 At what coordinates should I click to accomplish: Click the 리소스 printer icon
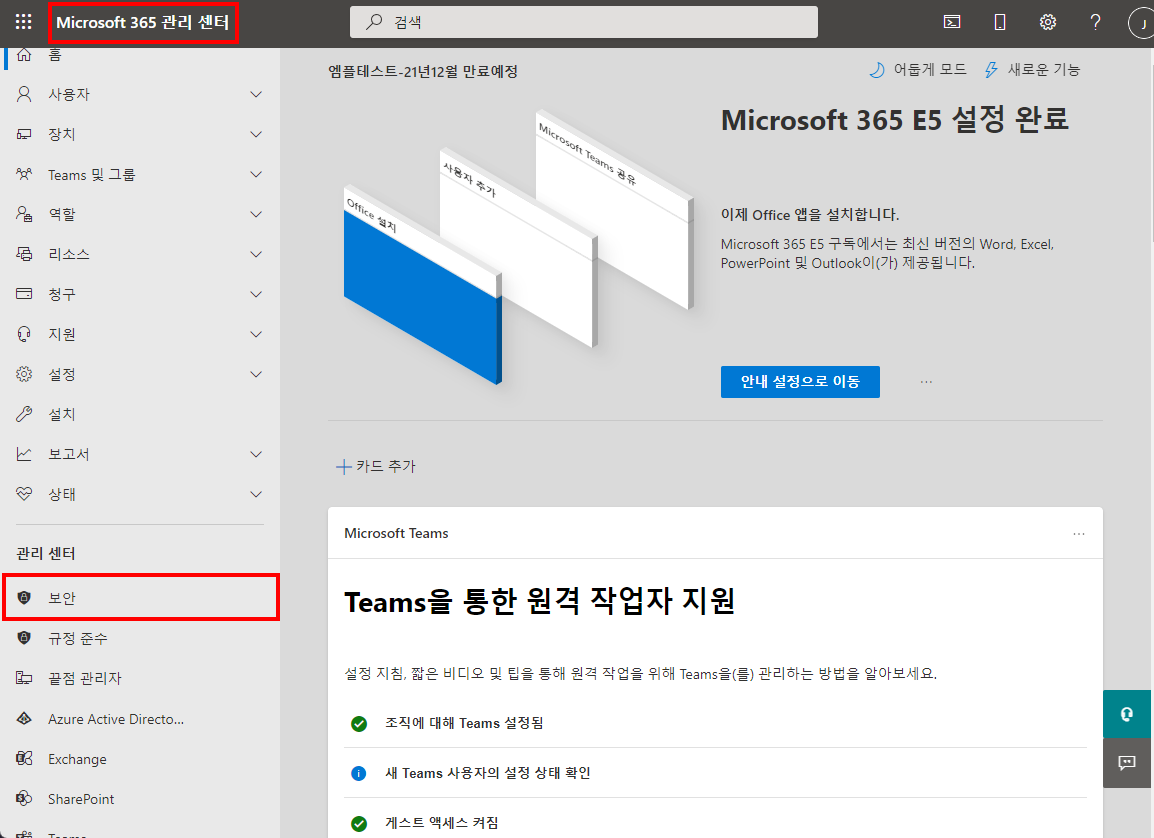tap(24, 254)
